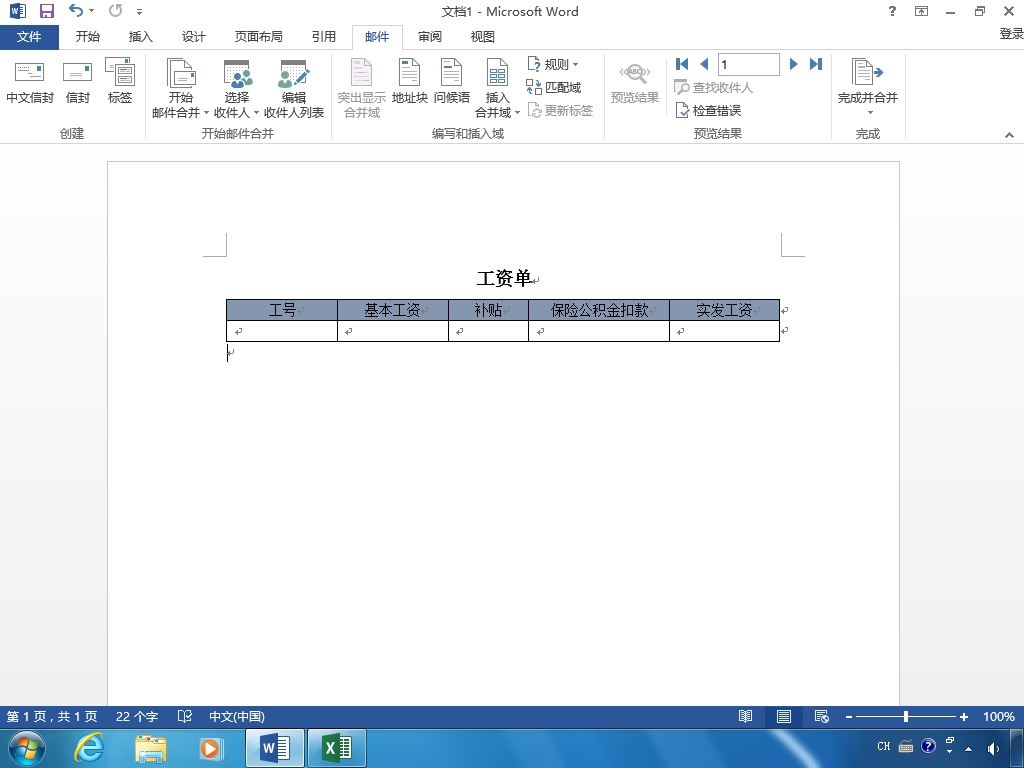
Task: Click the zoom in plus button
Action: click(x=963, y=716)
